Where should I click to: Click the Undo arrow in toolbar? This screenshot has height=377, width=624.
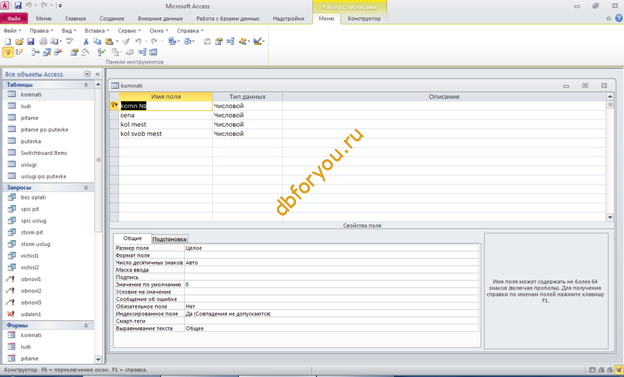(x=138, y=41)
